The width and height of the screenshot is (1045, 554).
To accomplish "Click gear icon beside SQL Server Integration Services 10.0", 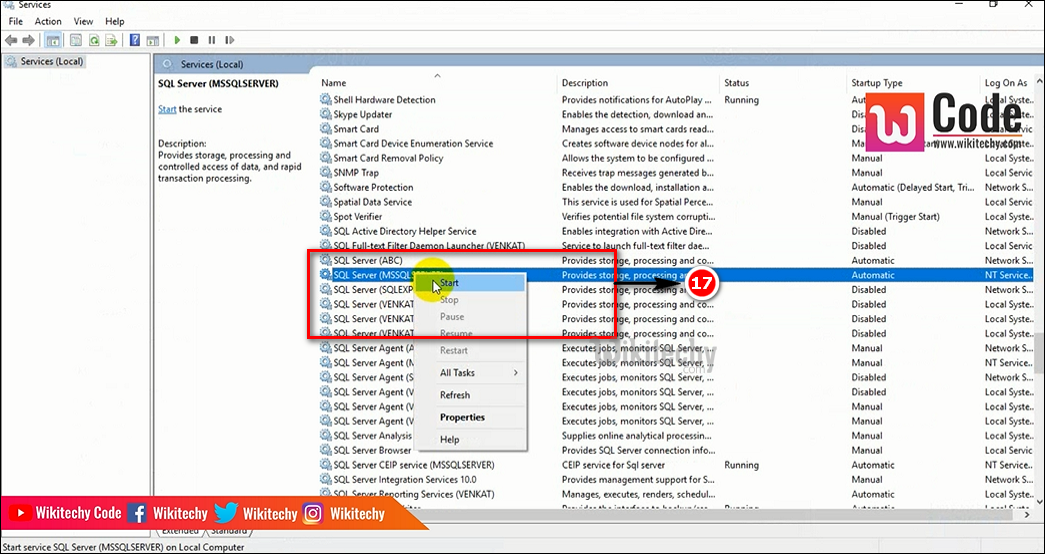I will pos(325,479).
